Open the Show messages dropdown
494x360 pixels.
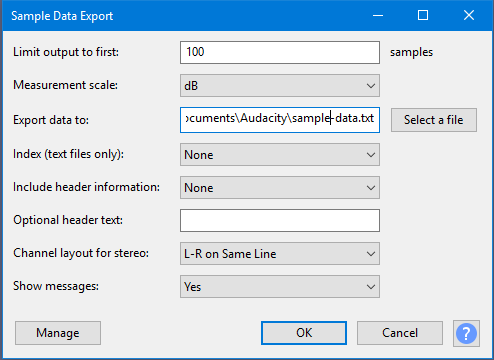click(280, 287)
